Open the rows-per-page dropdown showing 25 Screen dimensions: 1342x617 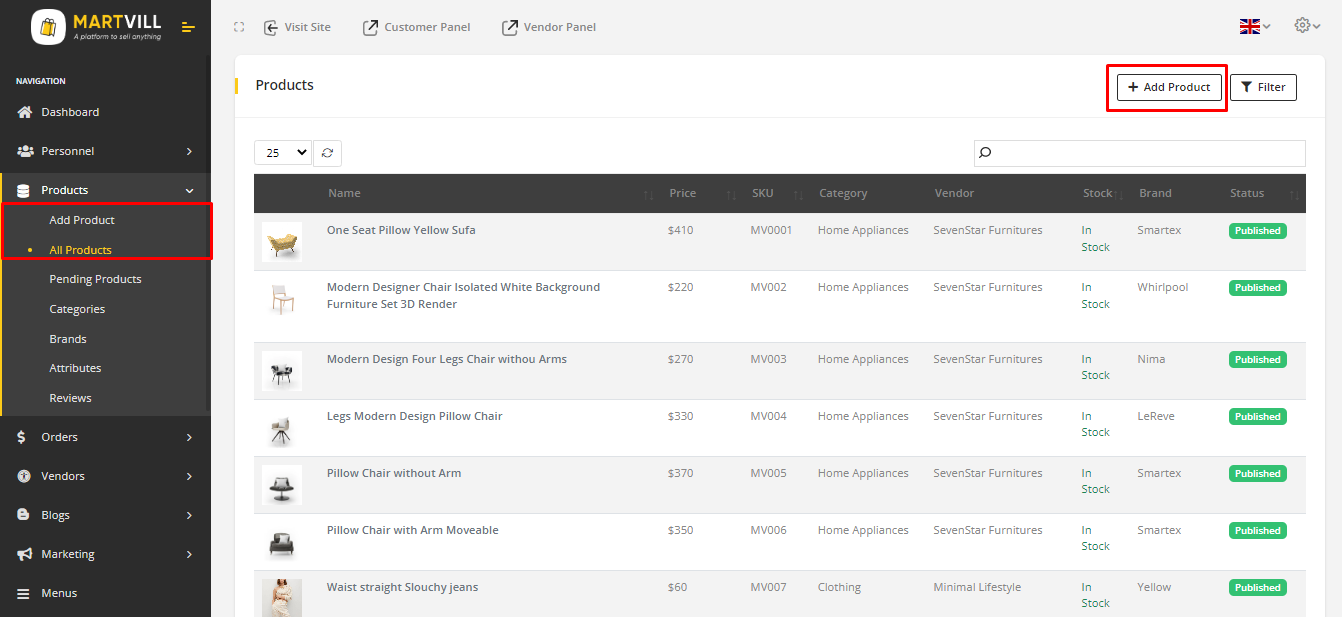click(x=283, y=153)
